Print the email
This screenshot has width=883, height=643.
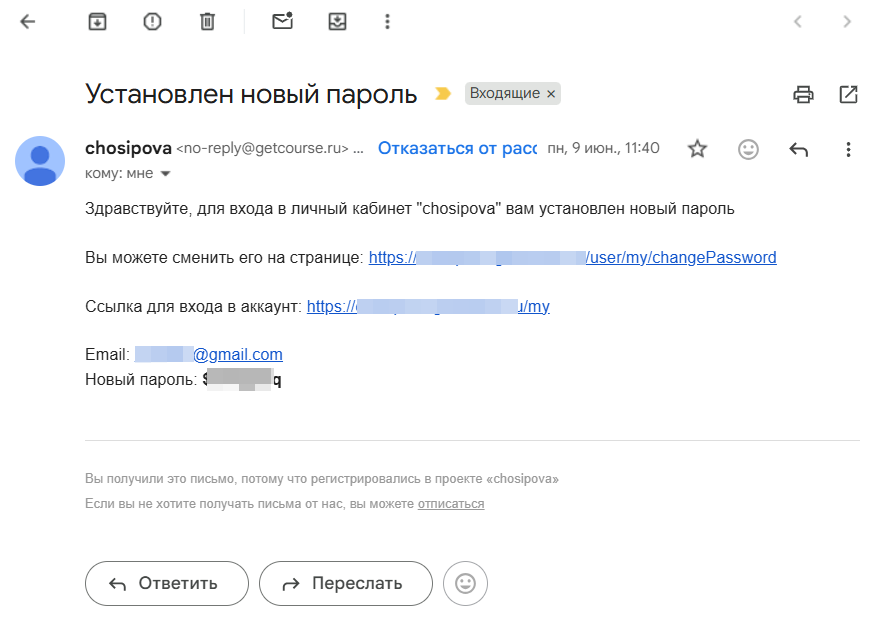coord(803,93)
